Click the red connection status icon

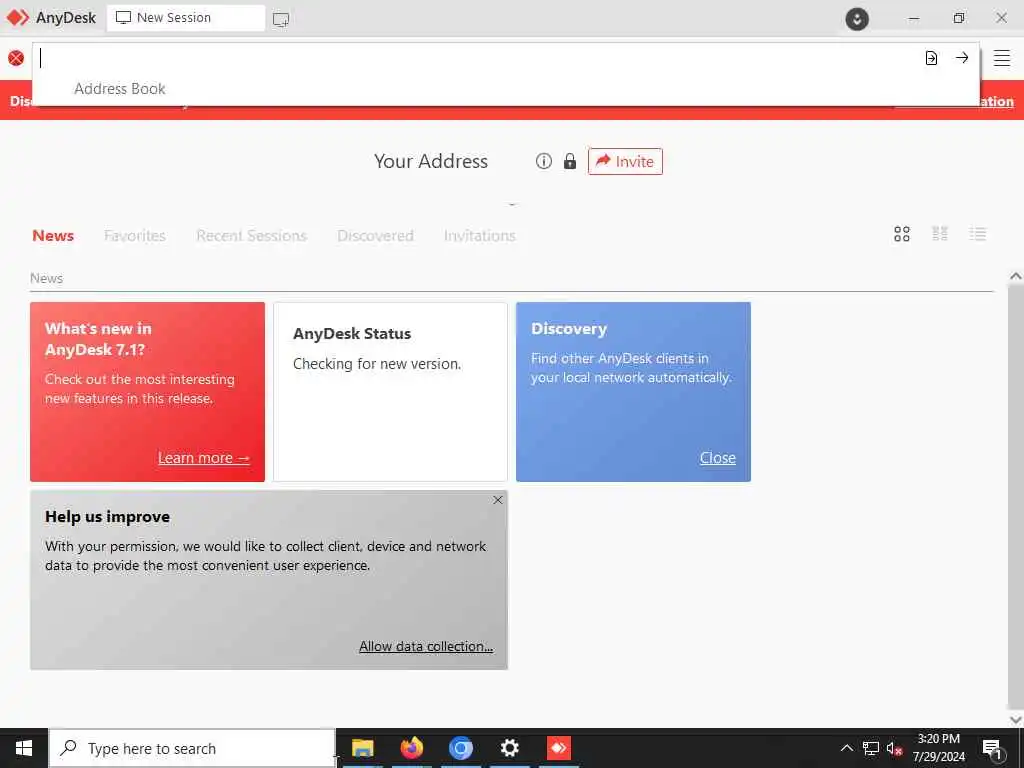pos(16,58)
